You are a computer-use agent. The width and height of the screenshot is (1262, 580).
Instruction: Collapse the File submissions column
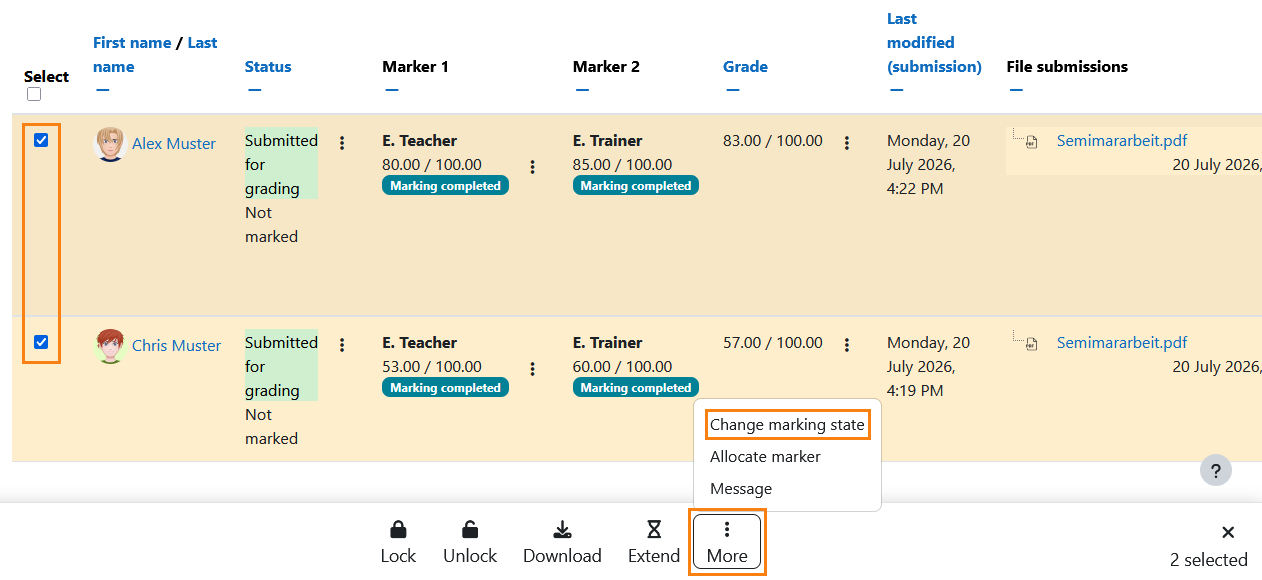tap(1016, 90)
